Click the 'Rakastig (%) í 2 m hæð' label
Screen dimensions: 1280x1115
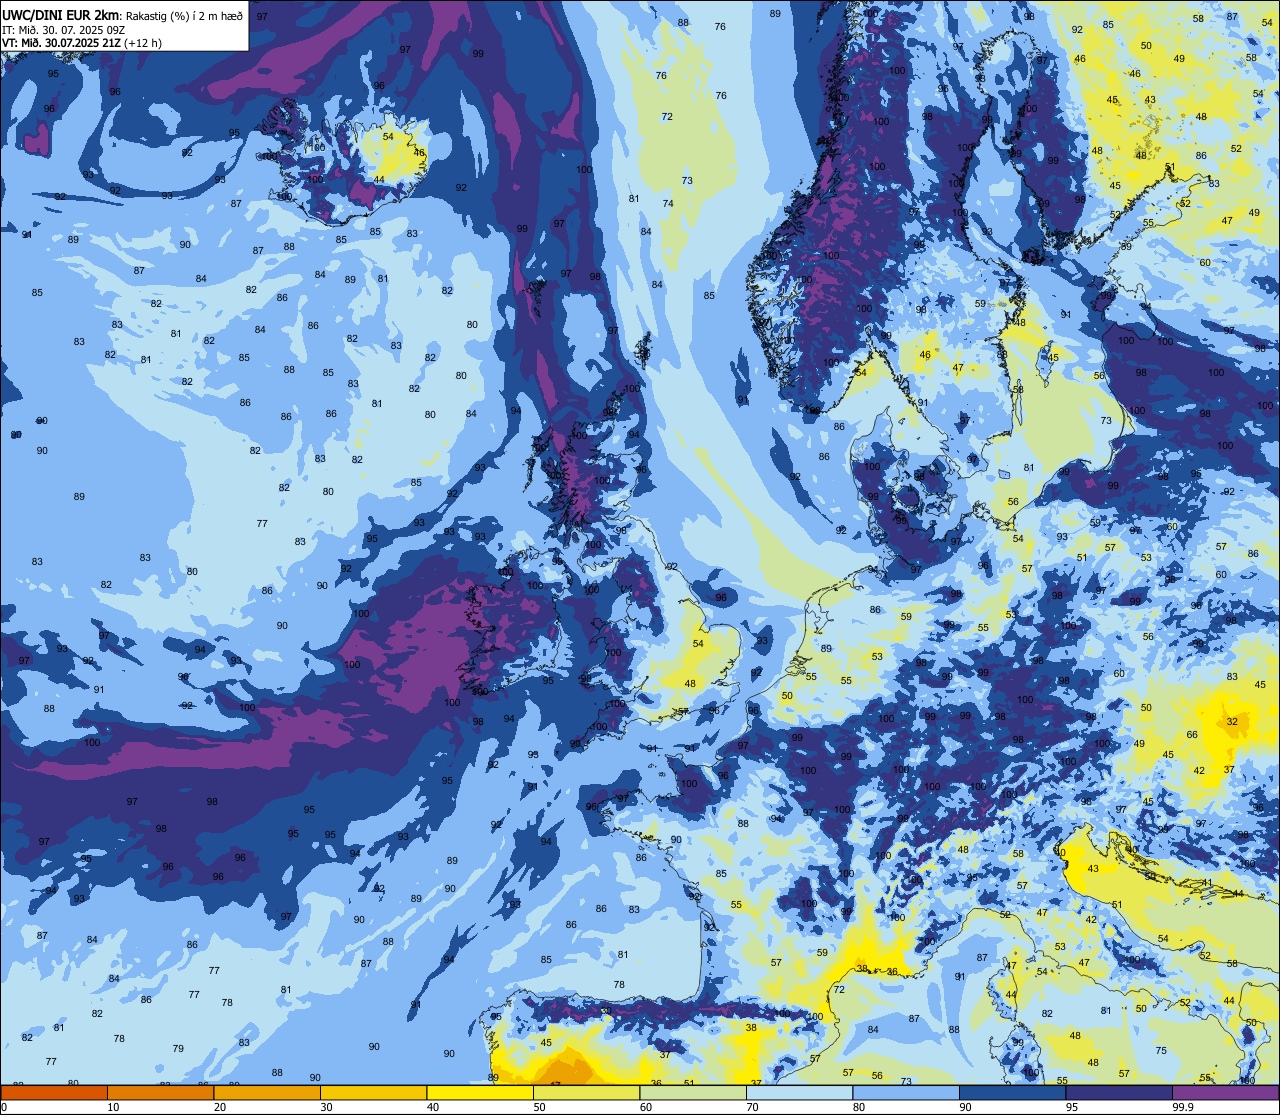[184, 16]
